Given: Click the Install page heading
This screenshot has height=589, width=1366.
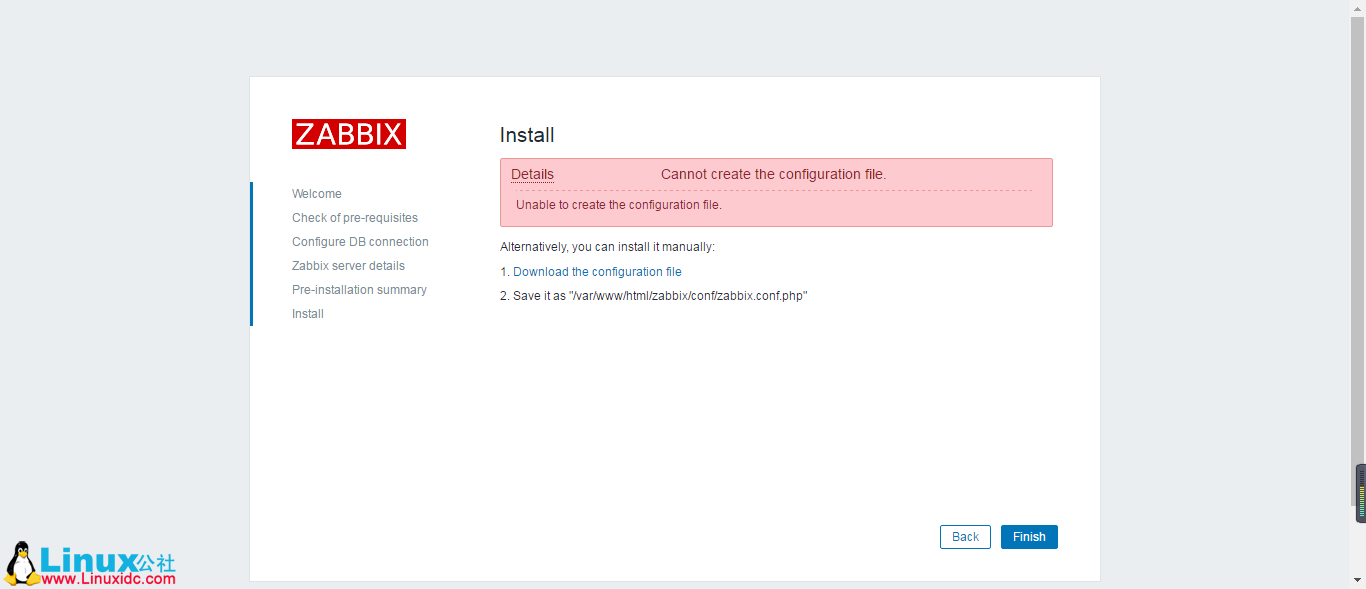Looking at the screenshot, I should 528,135.
